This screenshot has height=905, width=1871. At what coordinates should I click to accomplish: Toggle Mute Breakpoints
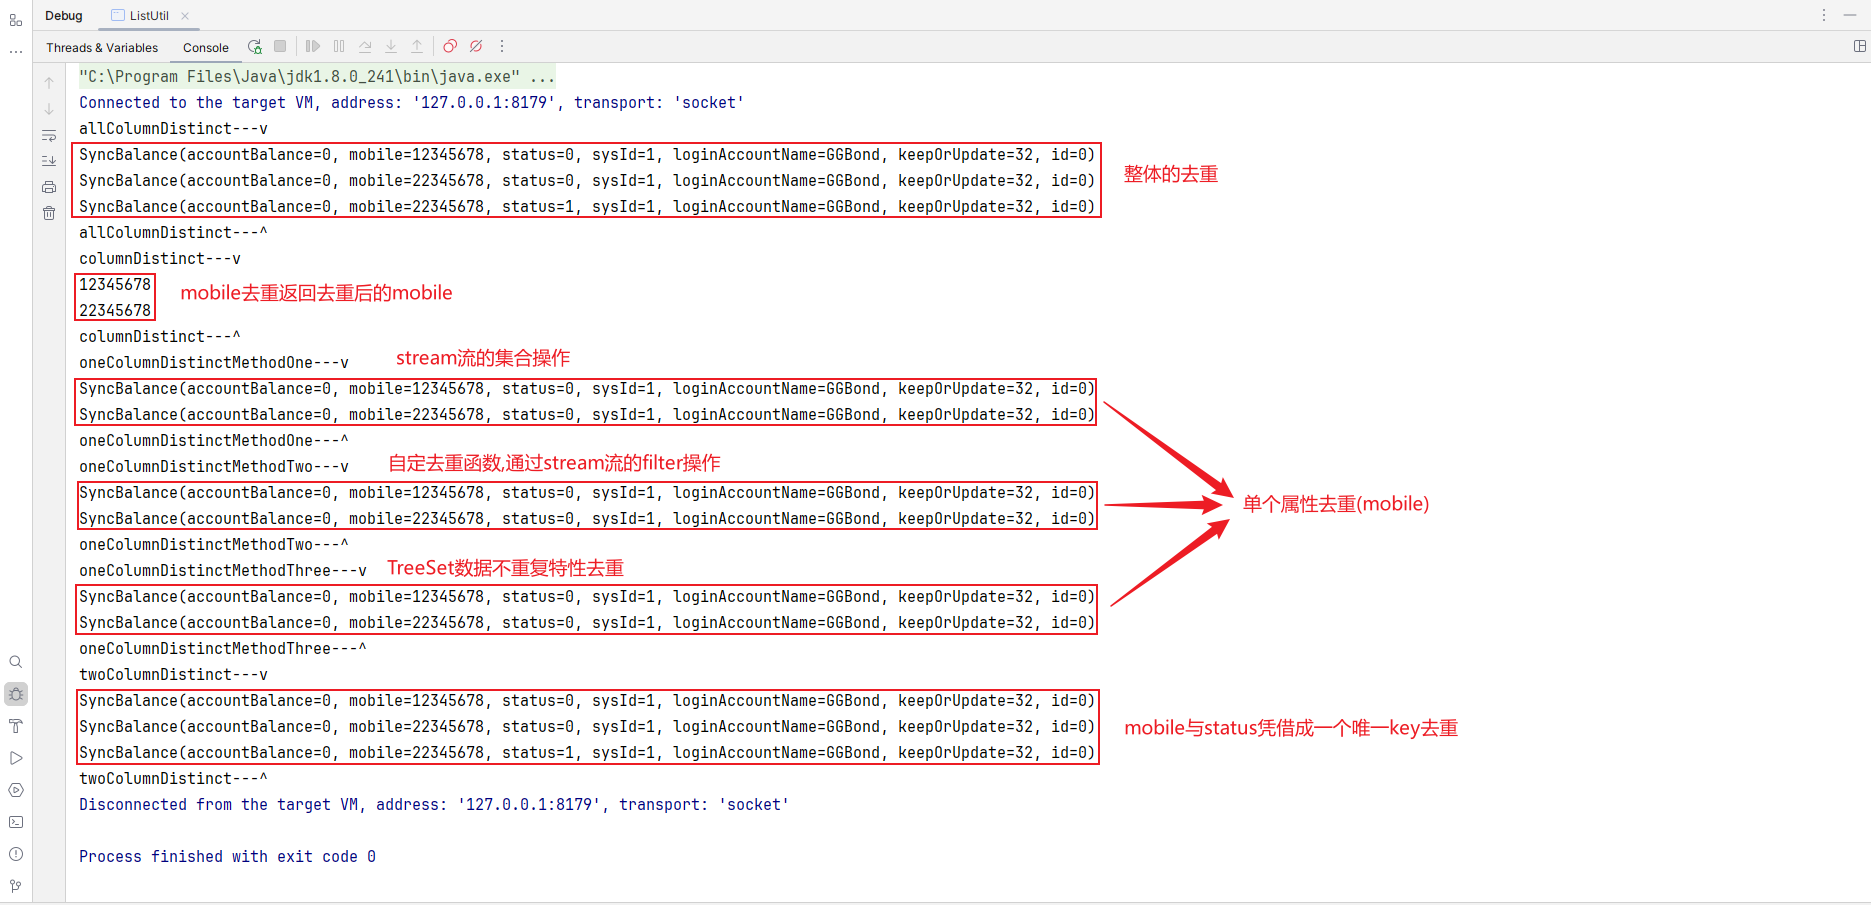pos(476,46)
